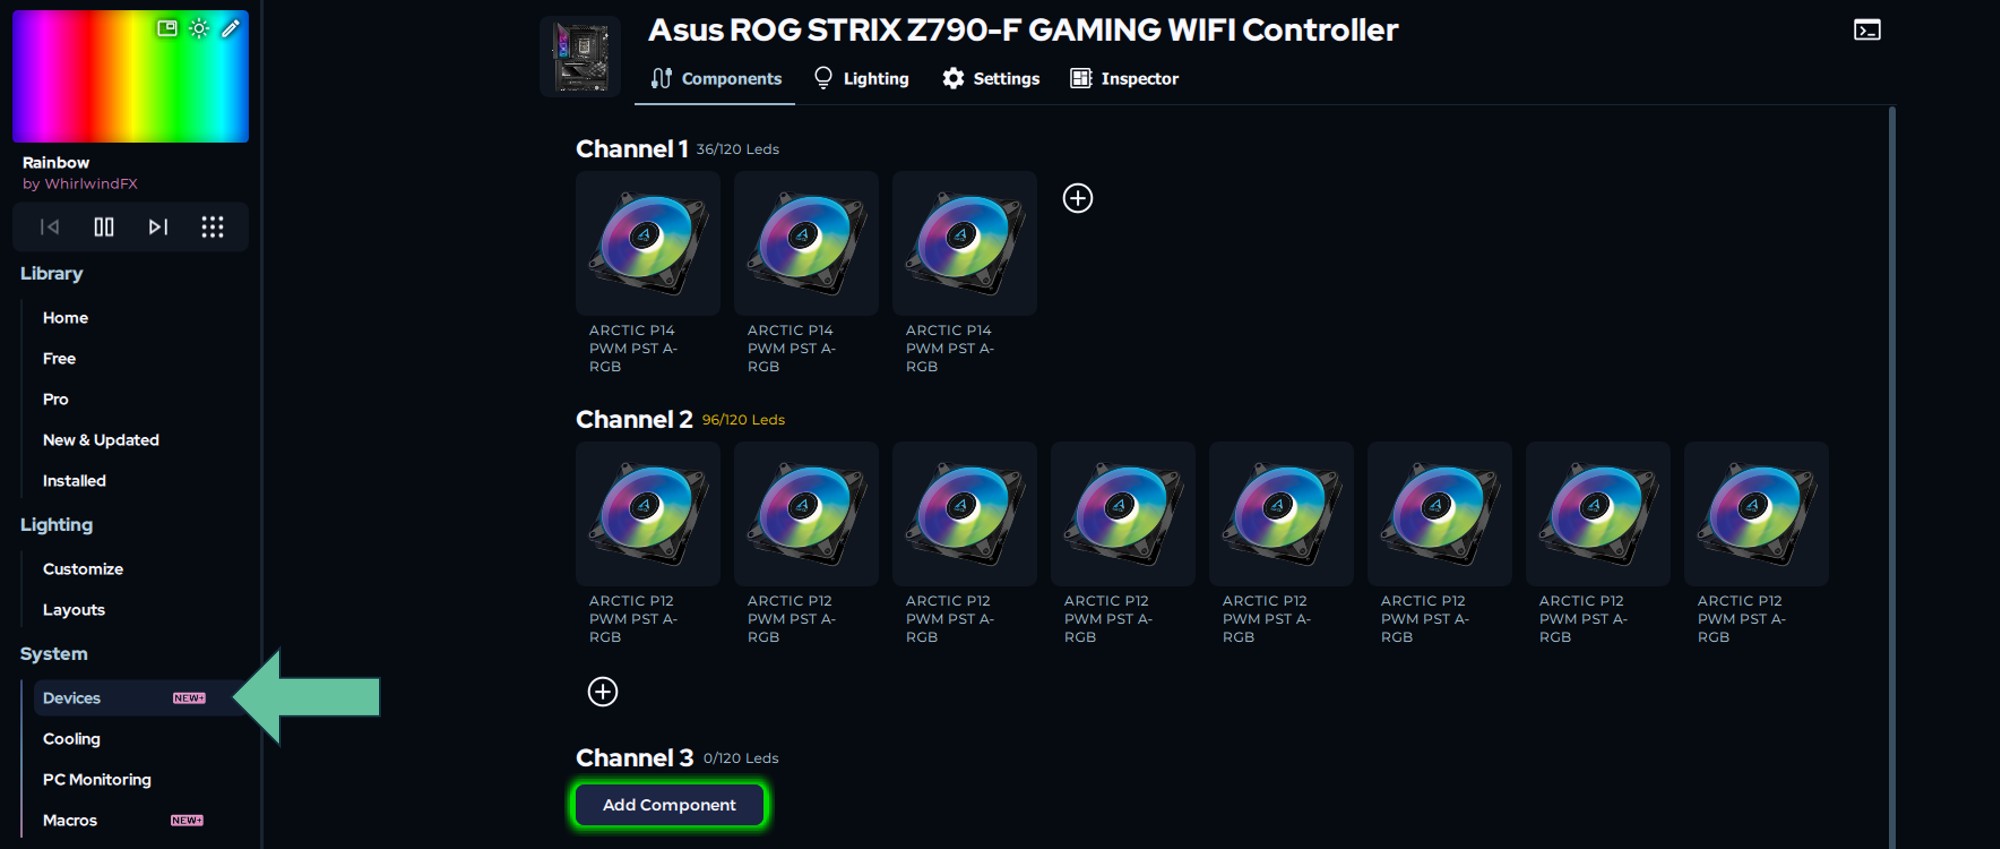Open Macros from the sidebar
The width and height of the screenshot is (2000, 849).
(70, 820)
